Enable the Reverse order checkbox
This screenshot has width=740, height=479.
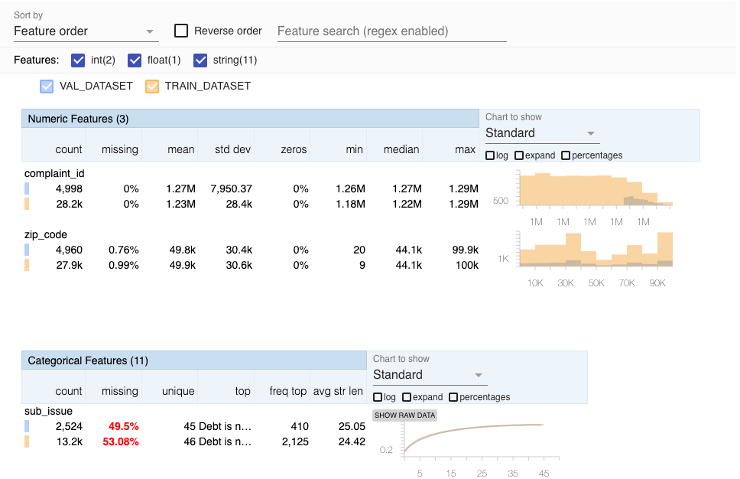181,31
